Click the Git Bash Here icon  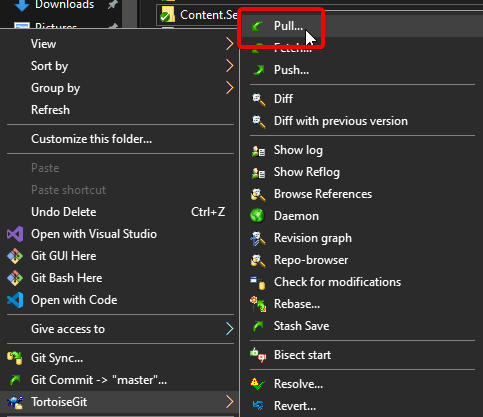[x=15, y=278]
